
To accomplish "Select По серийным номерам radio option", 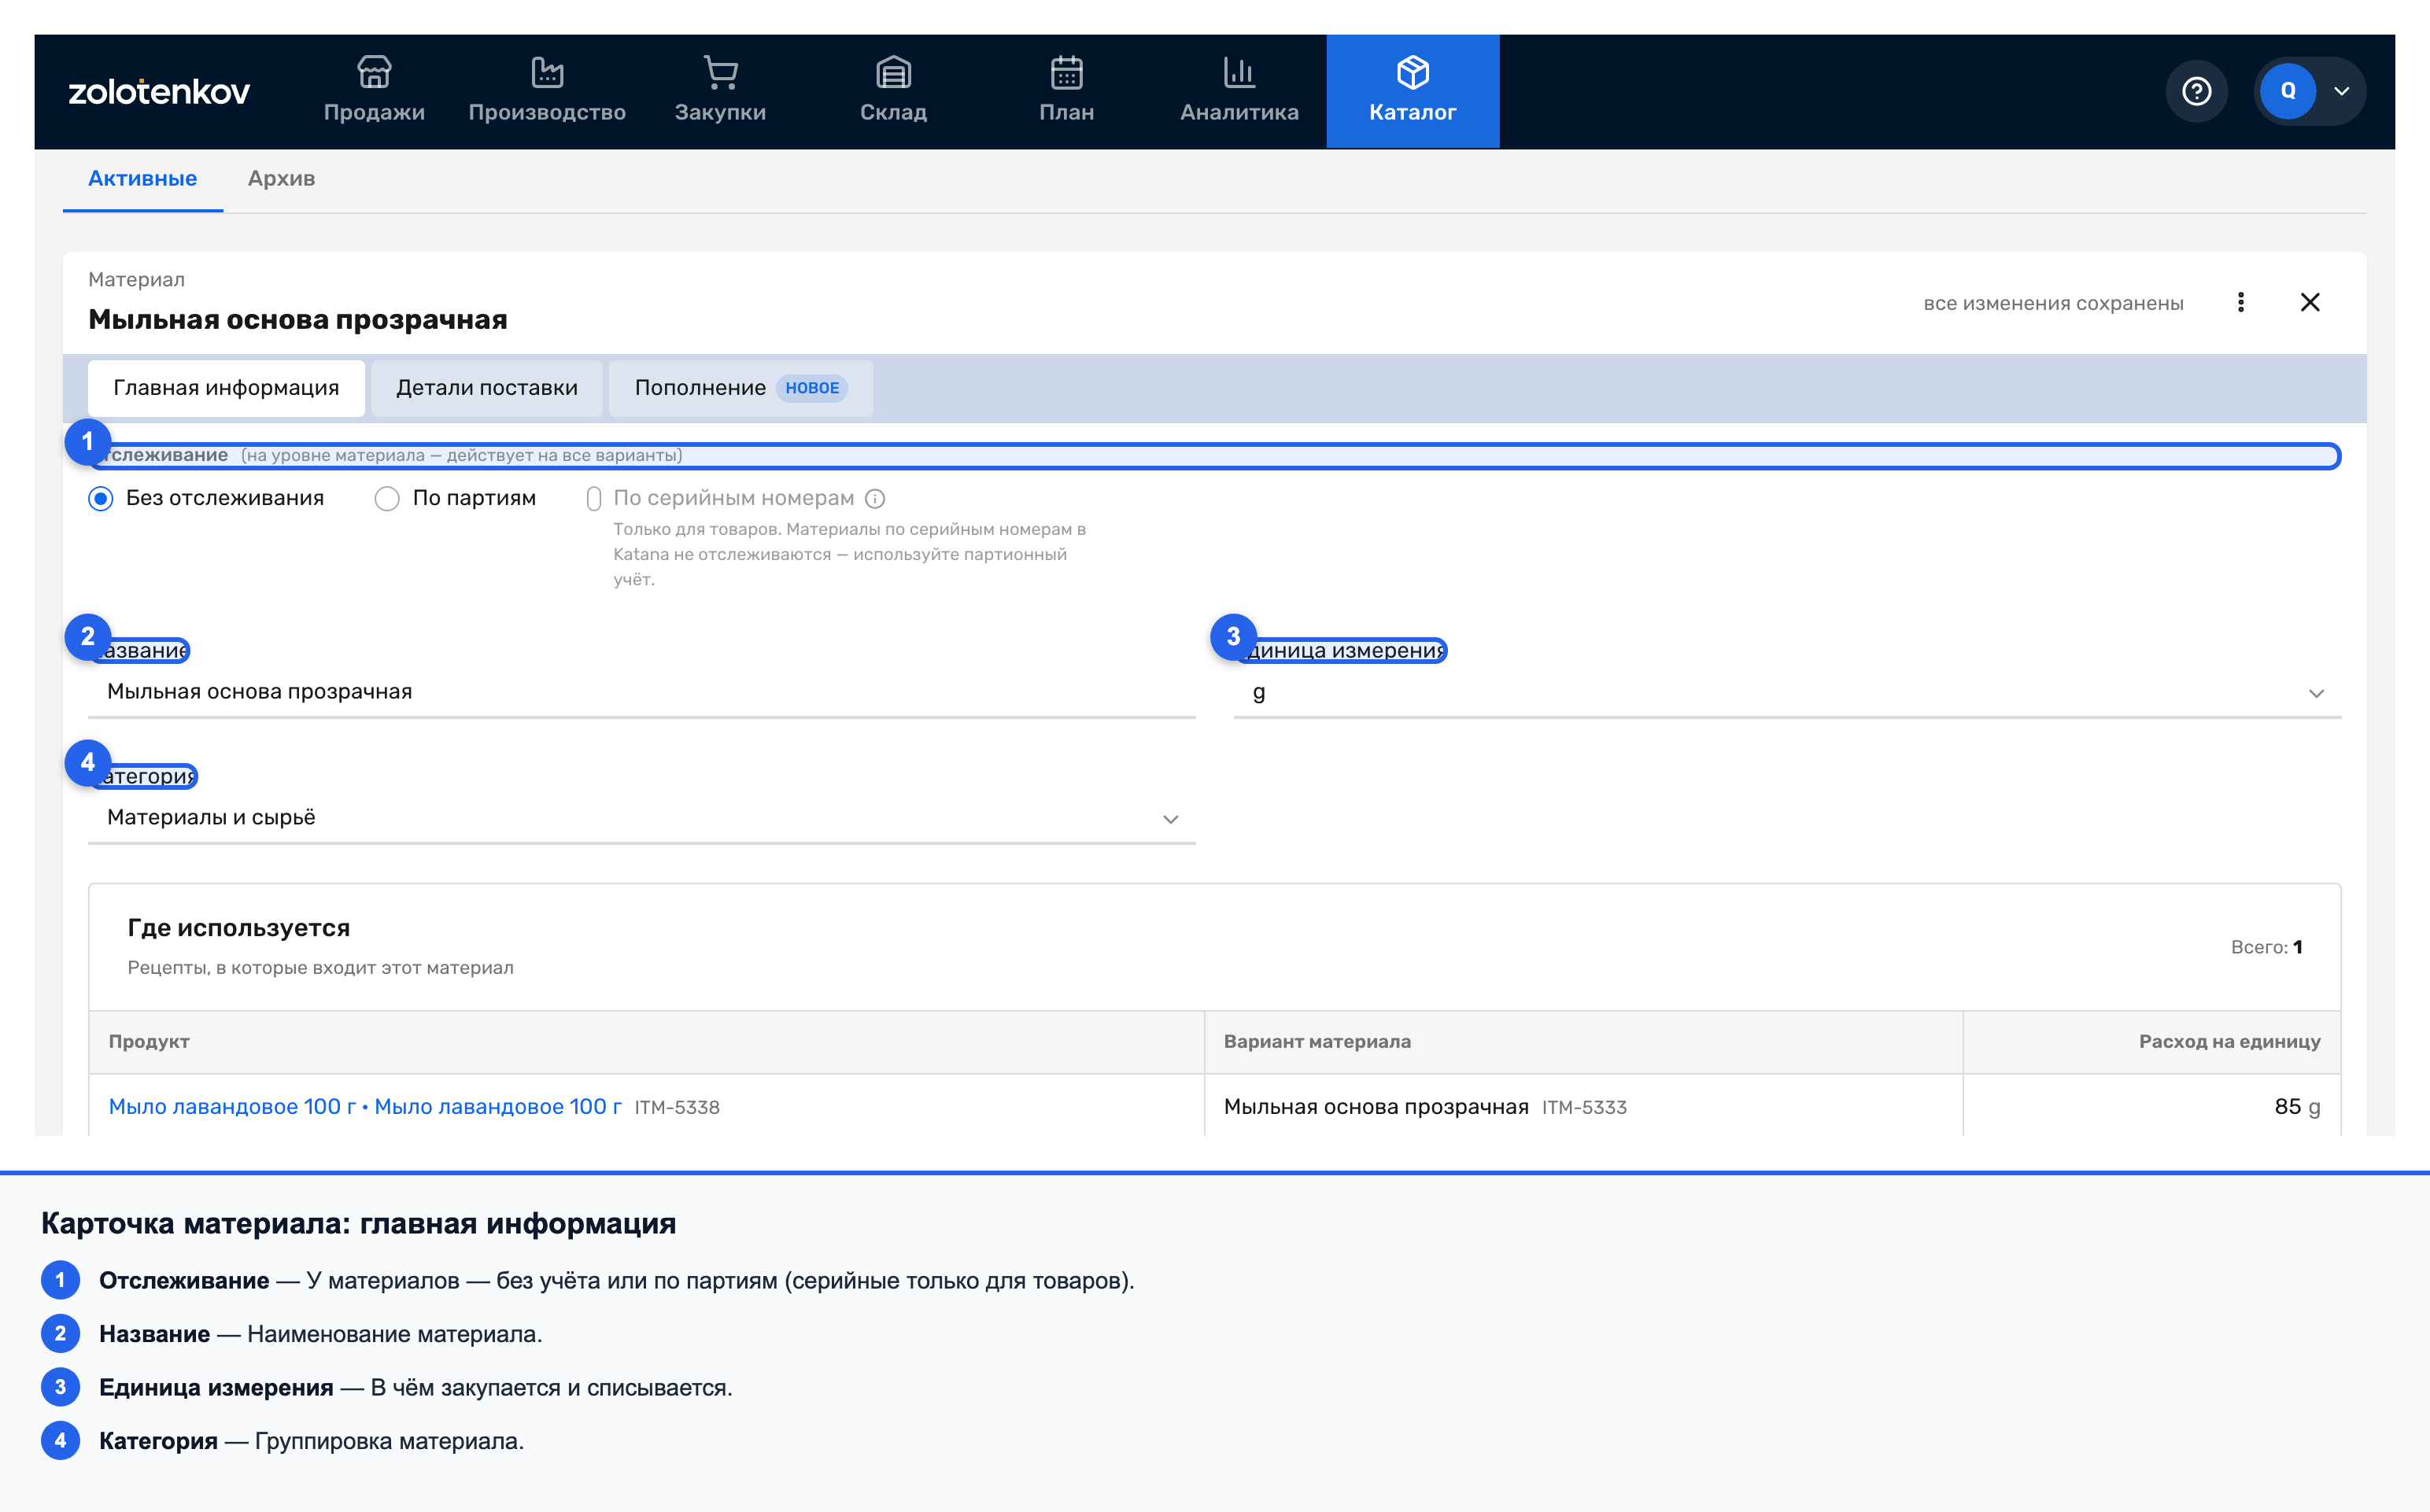I will pyautogui.click(x=594, y=498).
